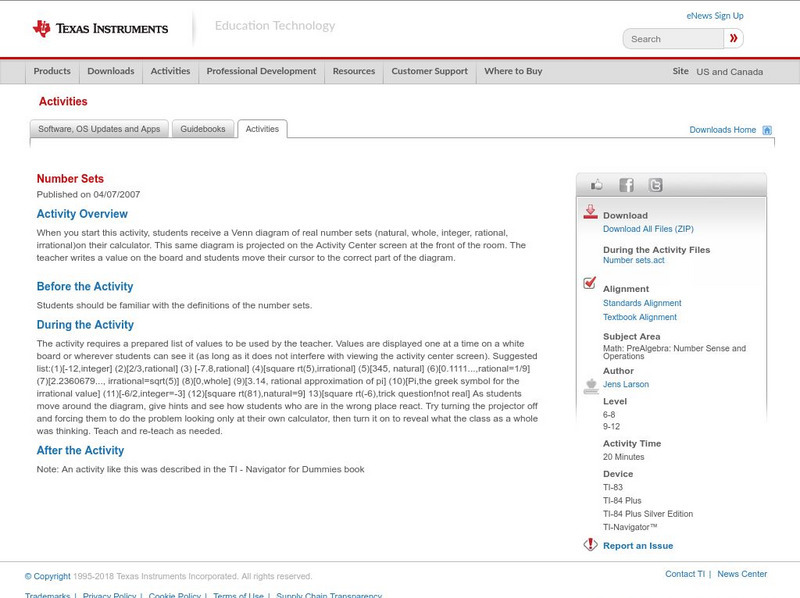
Task: Open the Standards Alignment link
Action: pos(642,303)
